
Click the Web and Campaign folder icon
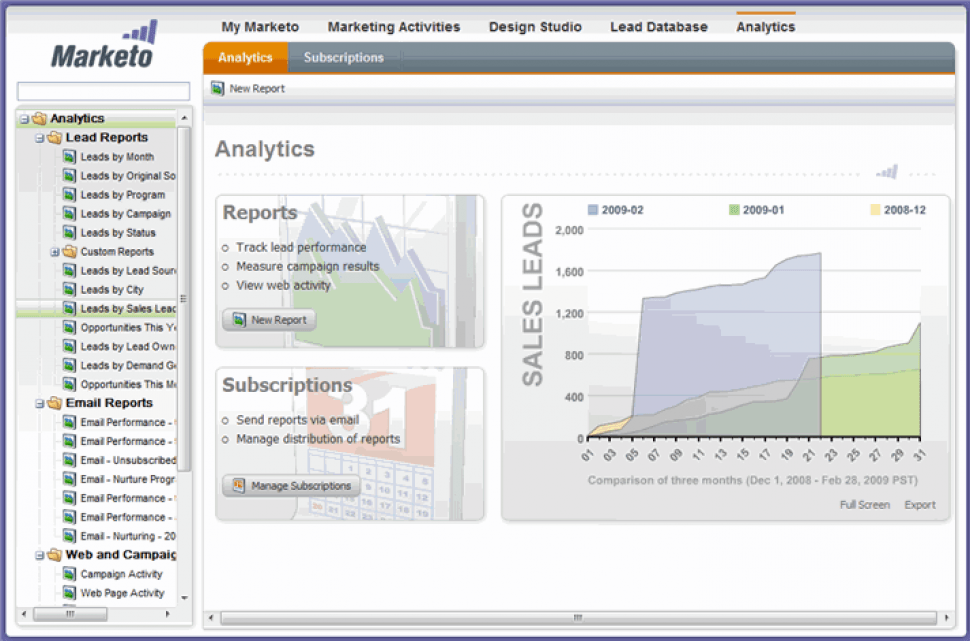pyautogui.click(x=54, y=555)
